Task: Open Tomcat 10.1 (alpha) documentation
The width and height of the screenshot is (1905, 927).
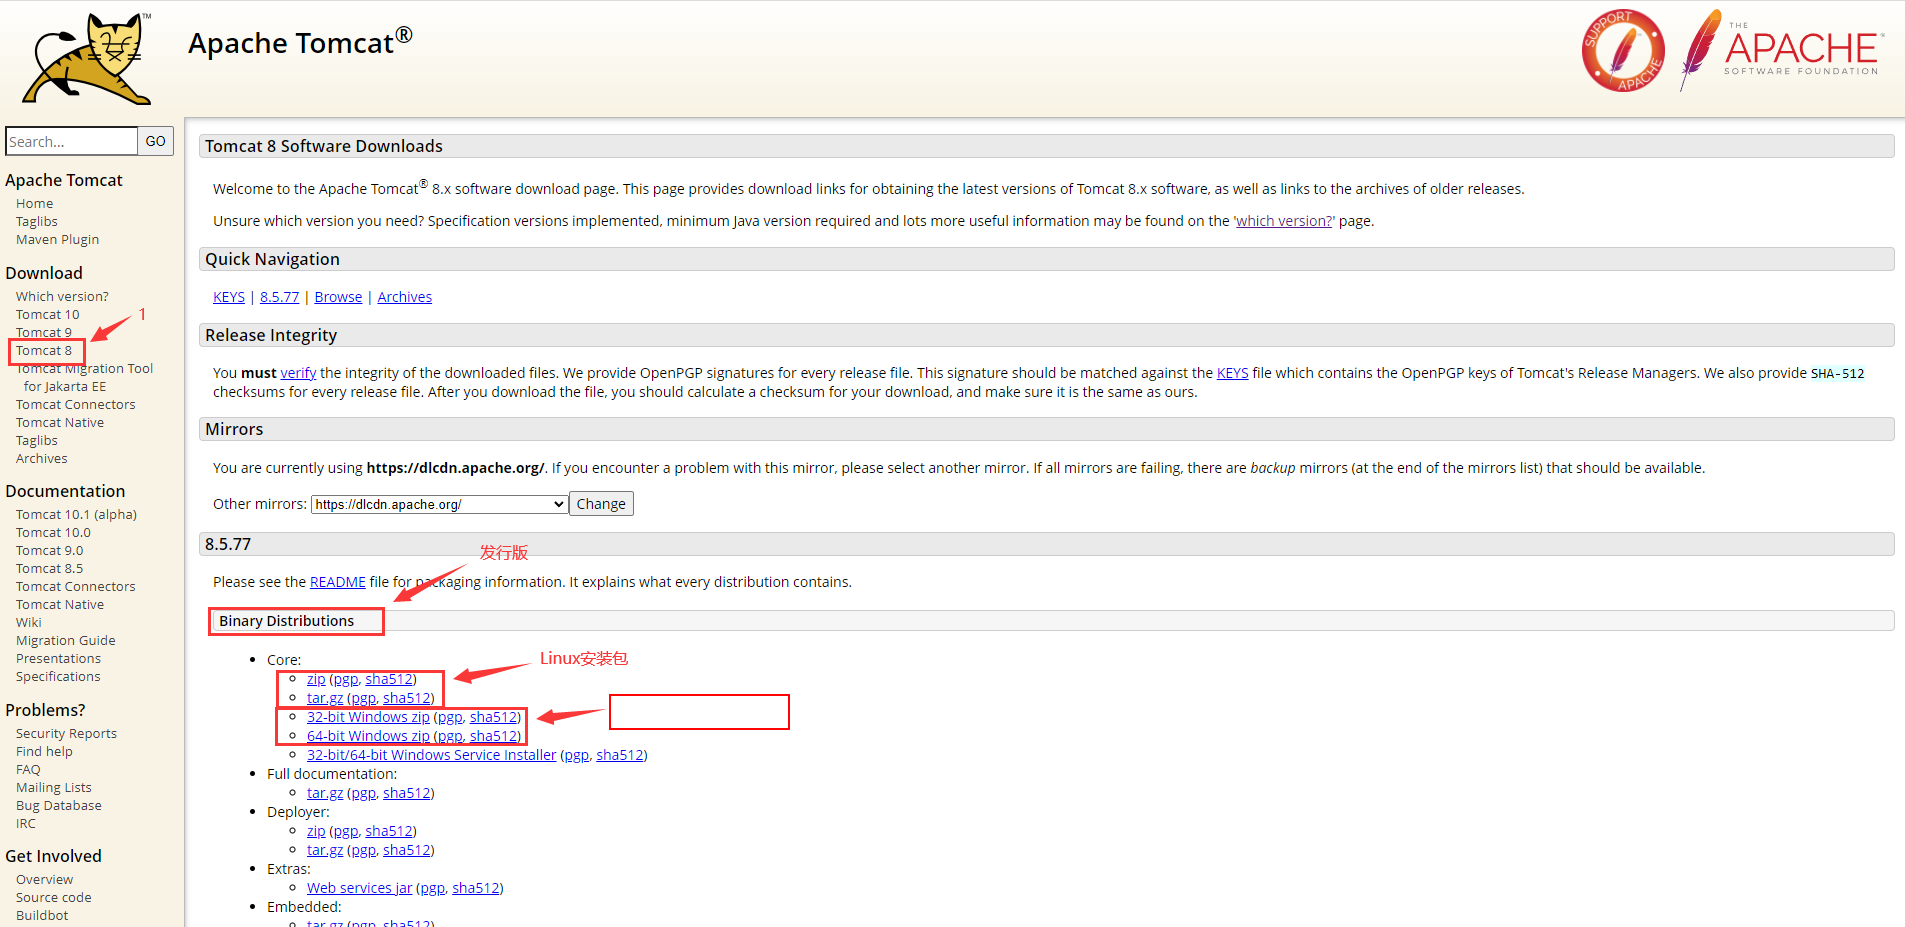Action: [77, 514]
